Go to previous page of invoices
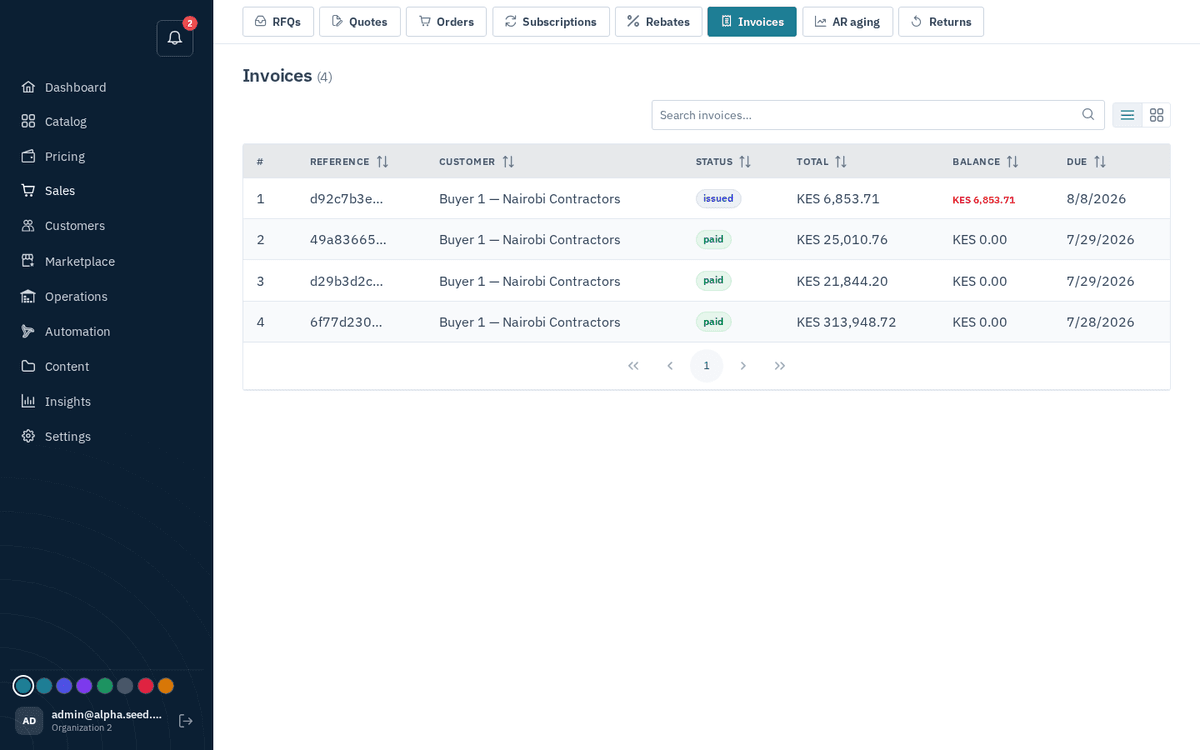This screenshot has width=1200, height=750. (670, 366)
